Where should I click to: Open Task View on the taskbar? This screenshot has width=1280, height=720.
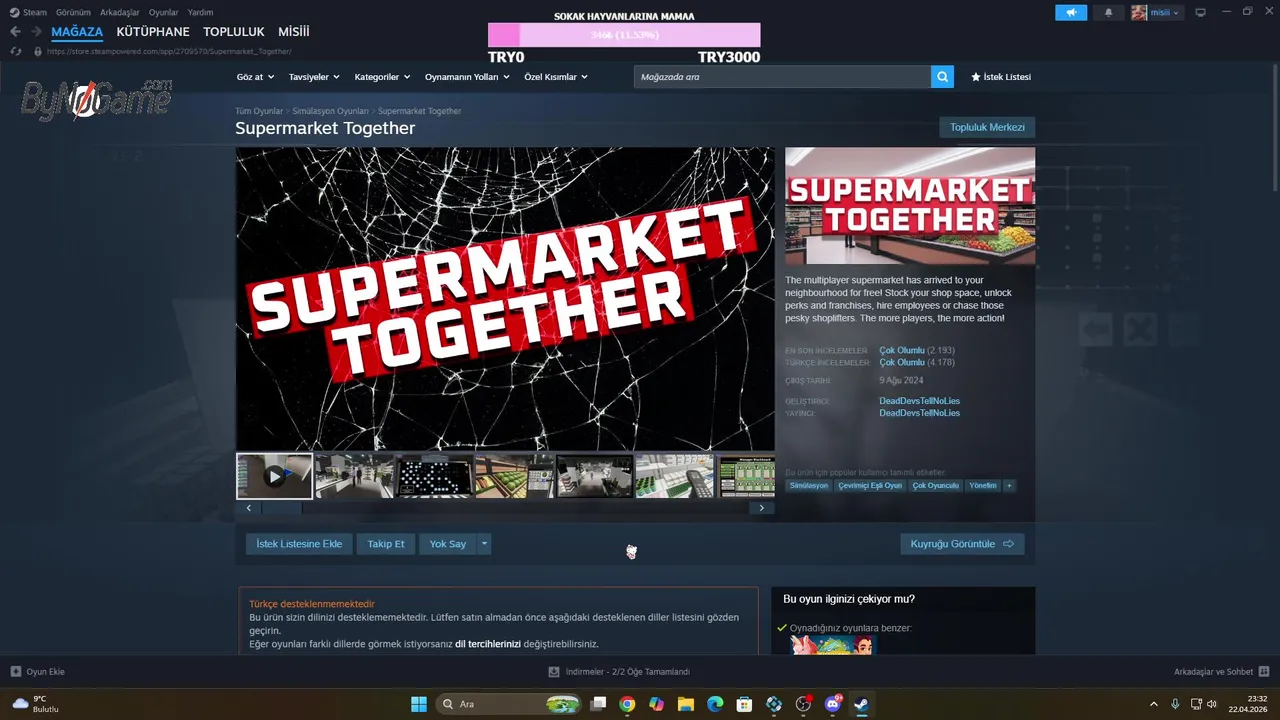click(x=598, y=704)
